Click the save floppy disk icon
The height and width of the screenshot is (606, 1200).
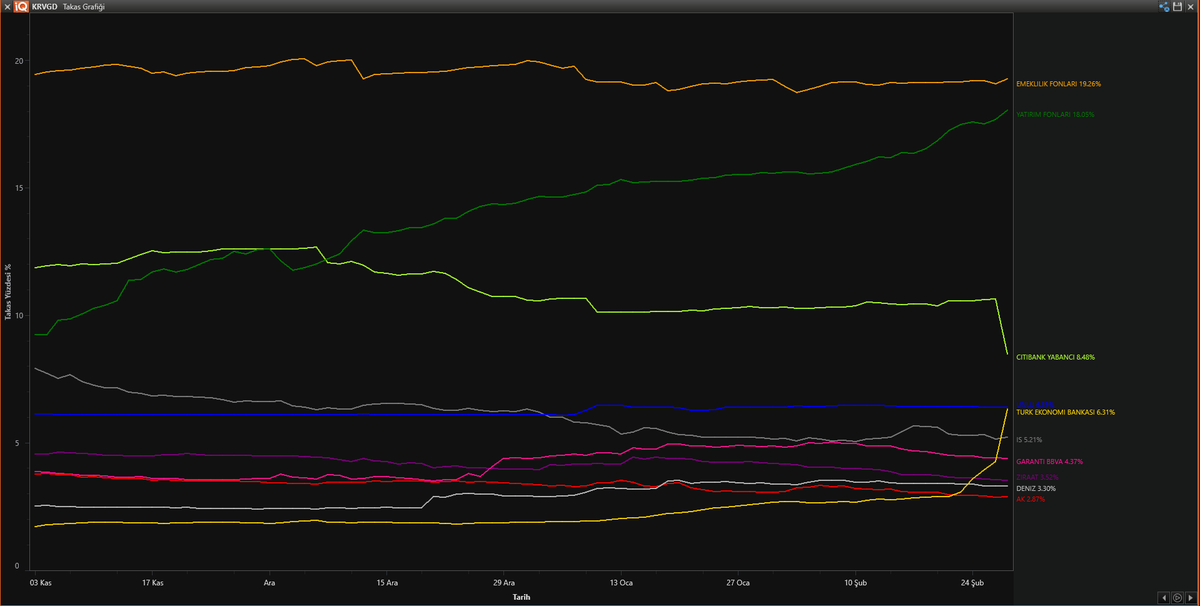1177,6
